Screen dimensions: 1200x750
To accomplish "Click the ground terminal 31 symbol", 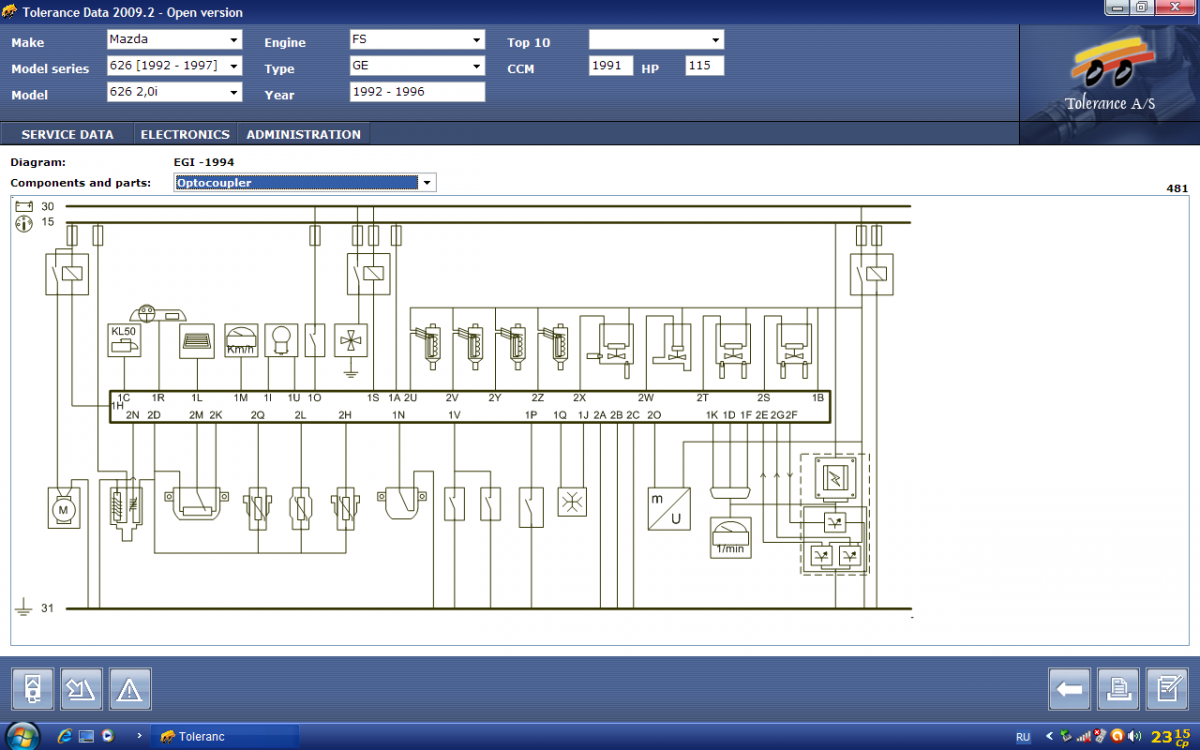I will pos(24,606).
